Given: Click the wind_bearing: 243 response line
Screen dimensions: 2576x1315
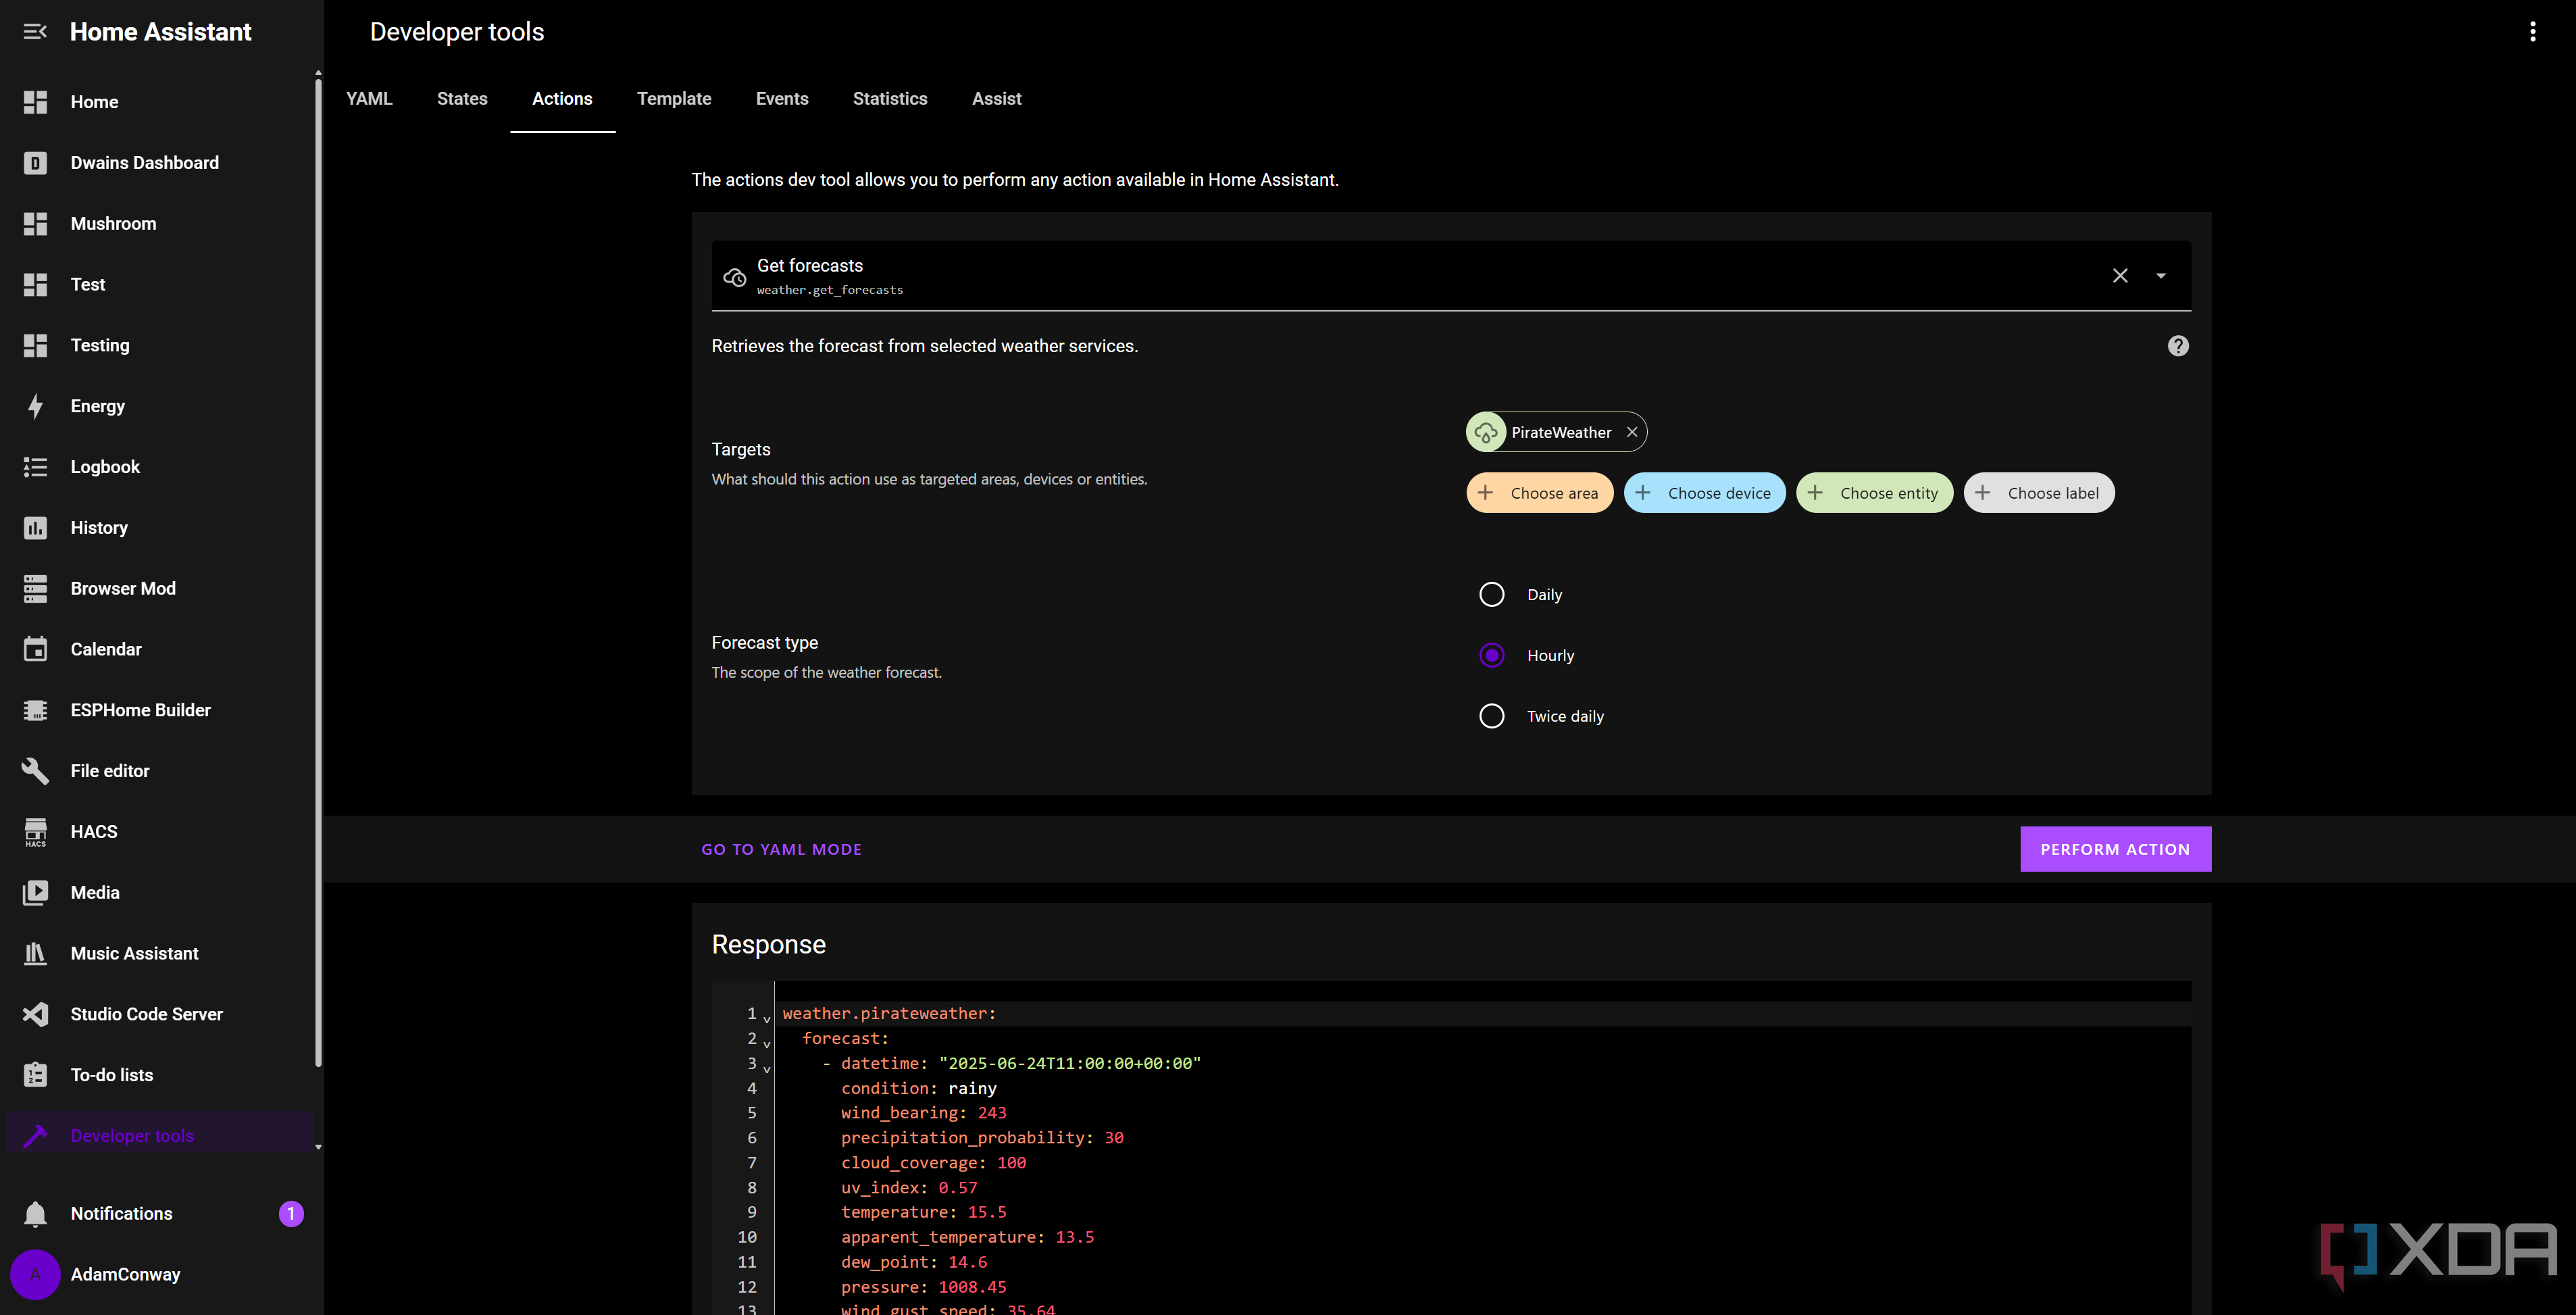Looking at the screenshot, I should pos(923,1113).
